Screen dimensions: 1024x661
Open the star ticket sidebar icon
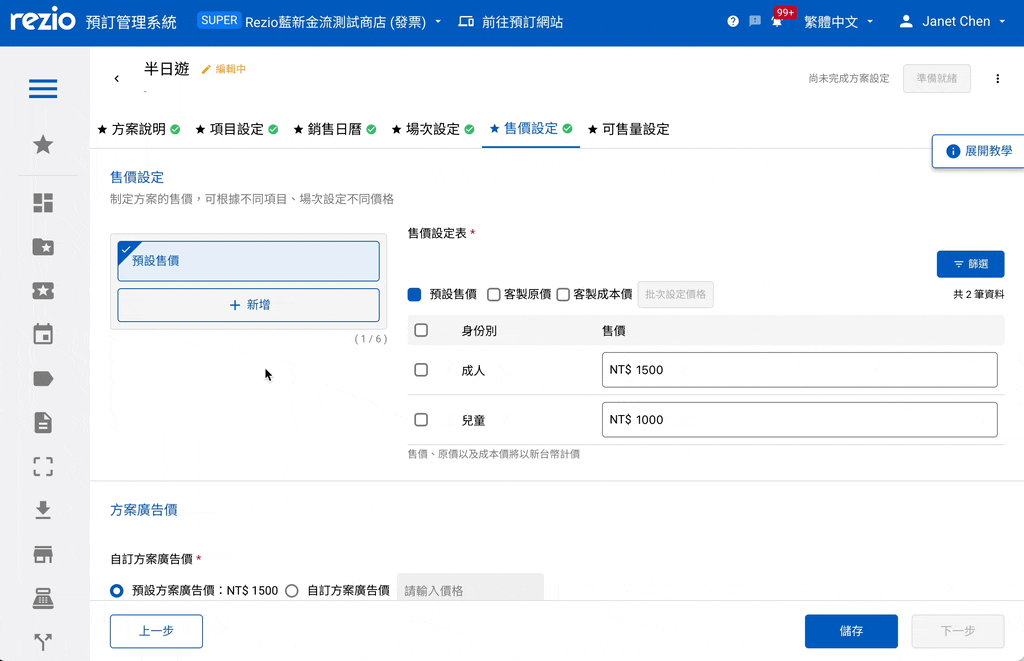point(43,291)
